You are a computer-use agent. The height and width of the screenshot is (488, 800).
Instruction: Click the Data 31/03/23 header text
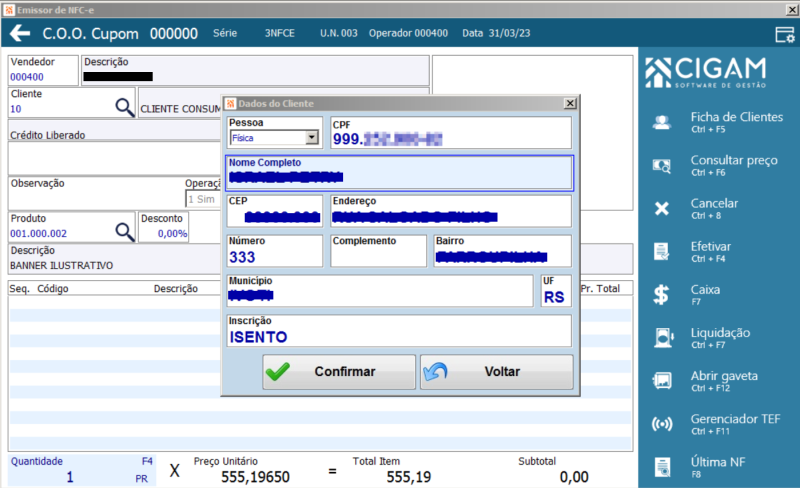pyautogui.click(x=496, y=33)
